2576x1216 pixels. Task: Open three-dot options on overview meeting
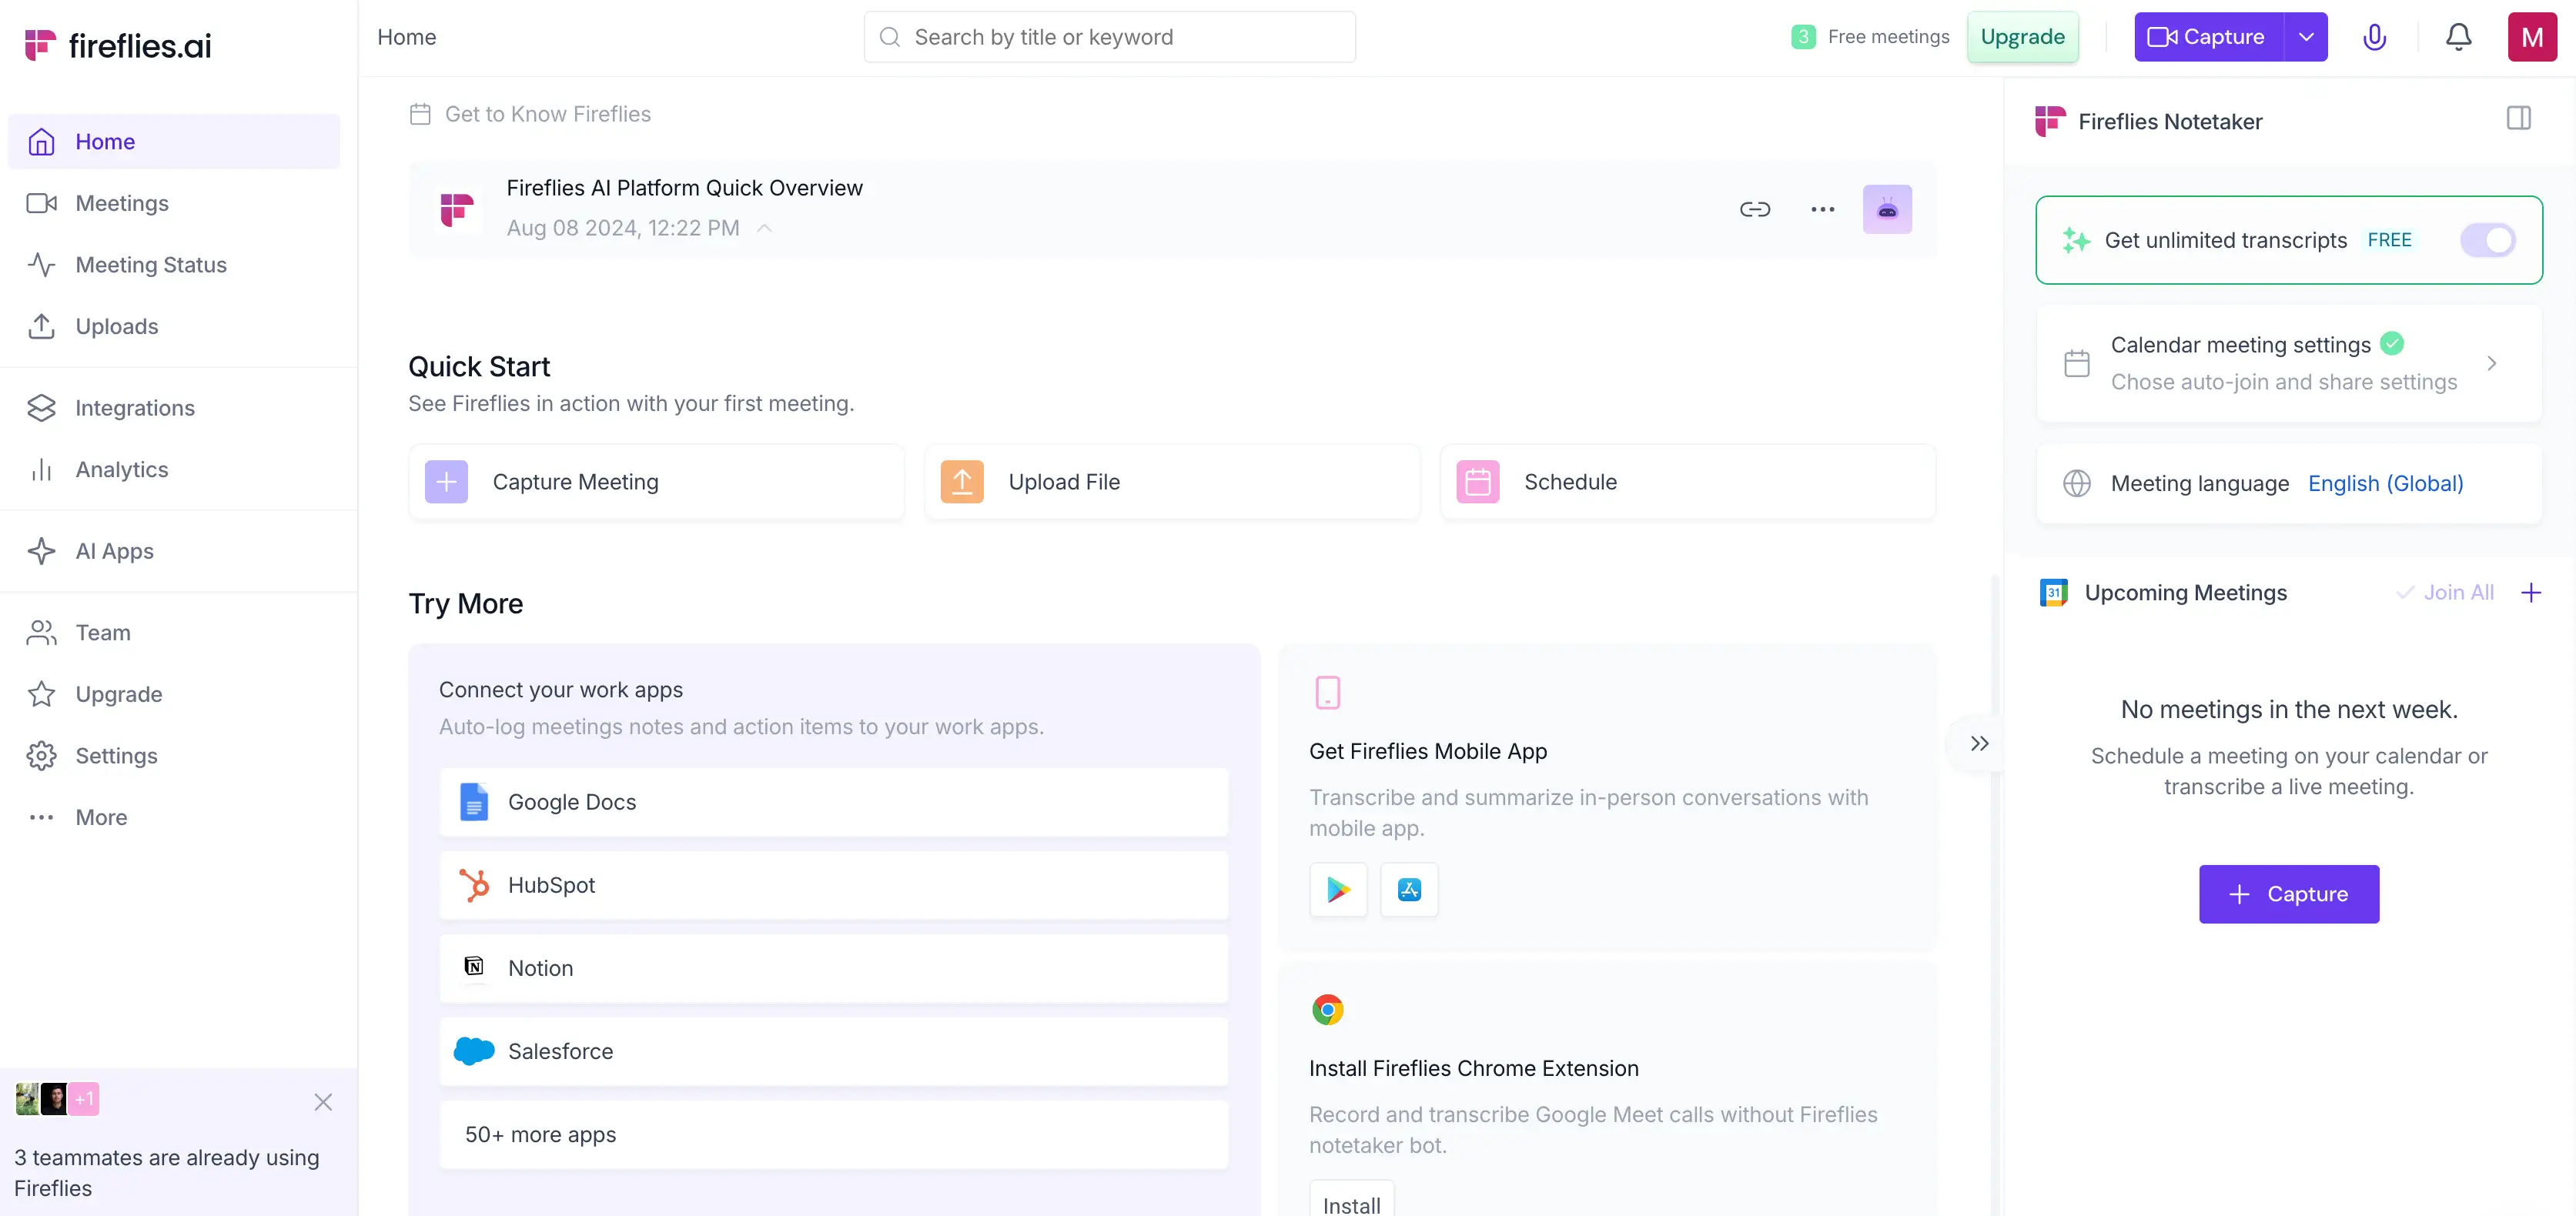1822,209
